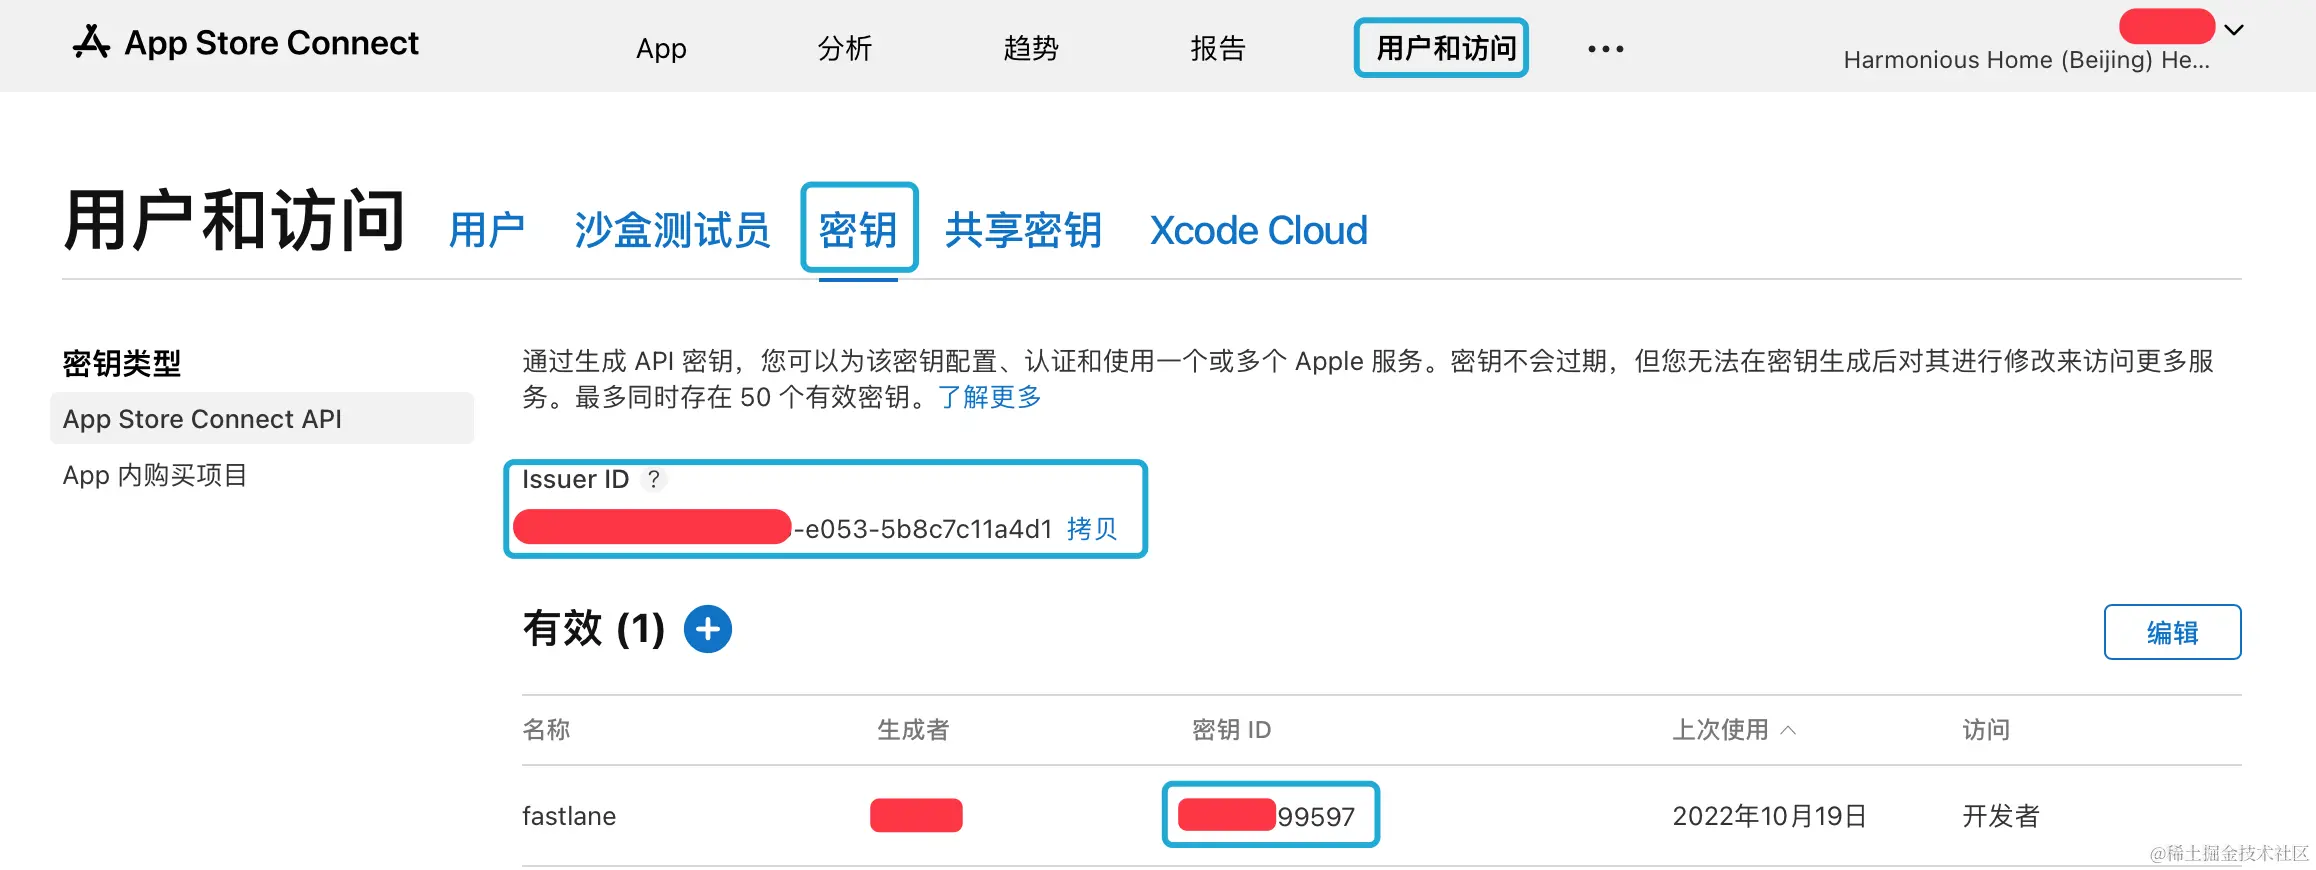This screenshot has height=870, width=2316.
Task: Select App 内购买项目 key type
Action: tap(155, 475)
